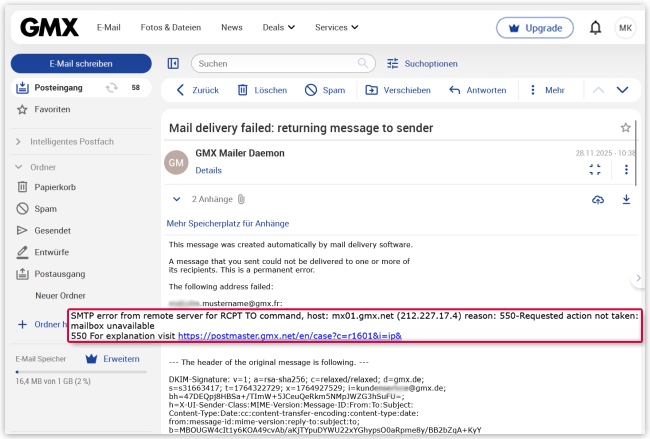Open the Services dropdown
650x439 pixels.
337,27
